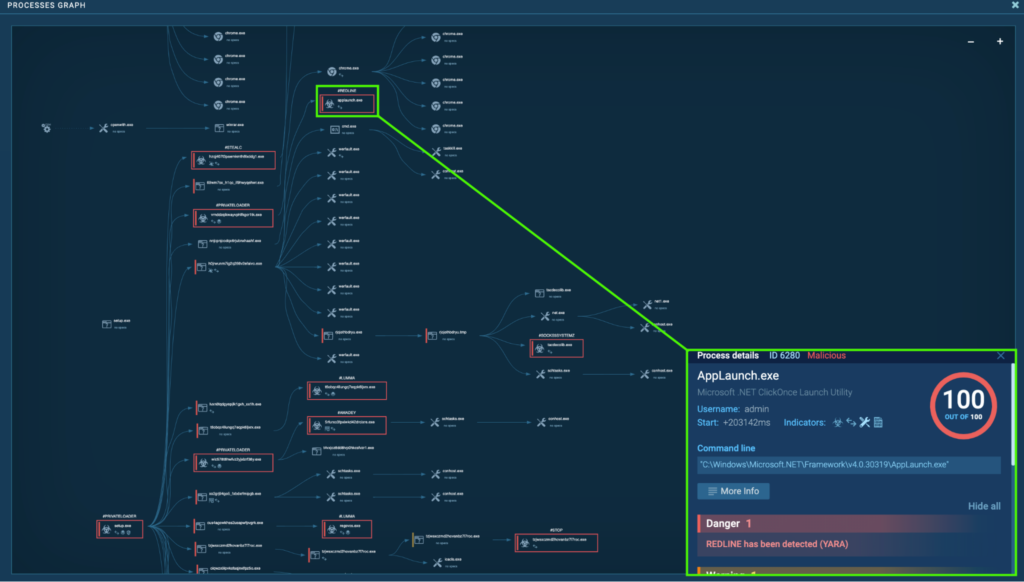Close the Processes Graph window

pyautogui.click(x=1015, y=6)
